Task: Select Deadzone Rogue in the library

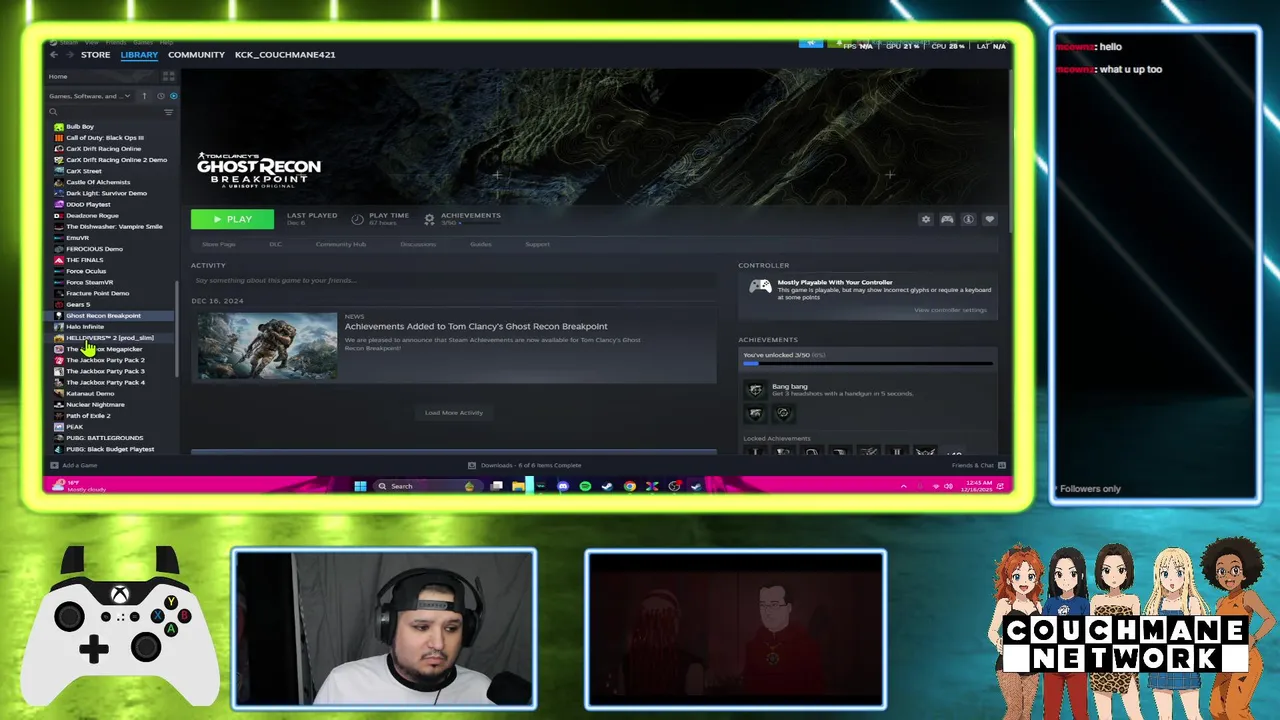Action: [92, 216]
